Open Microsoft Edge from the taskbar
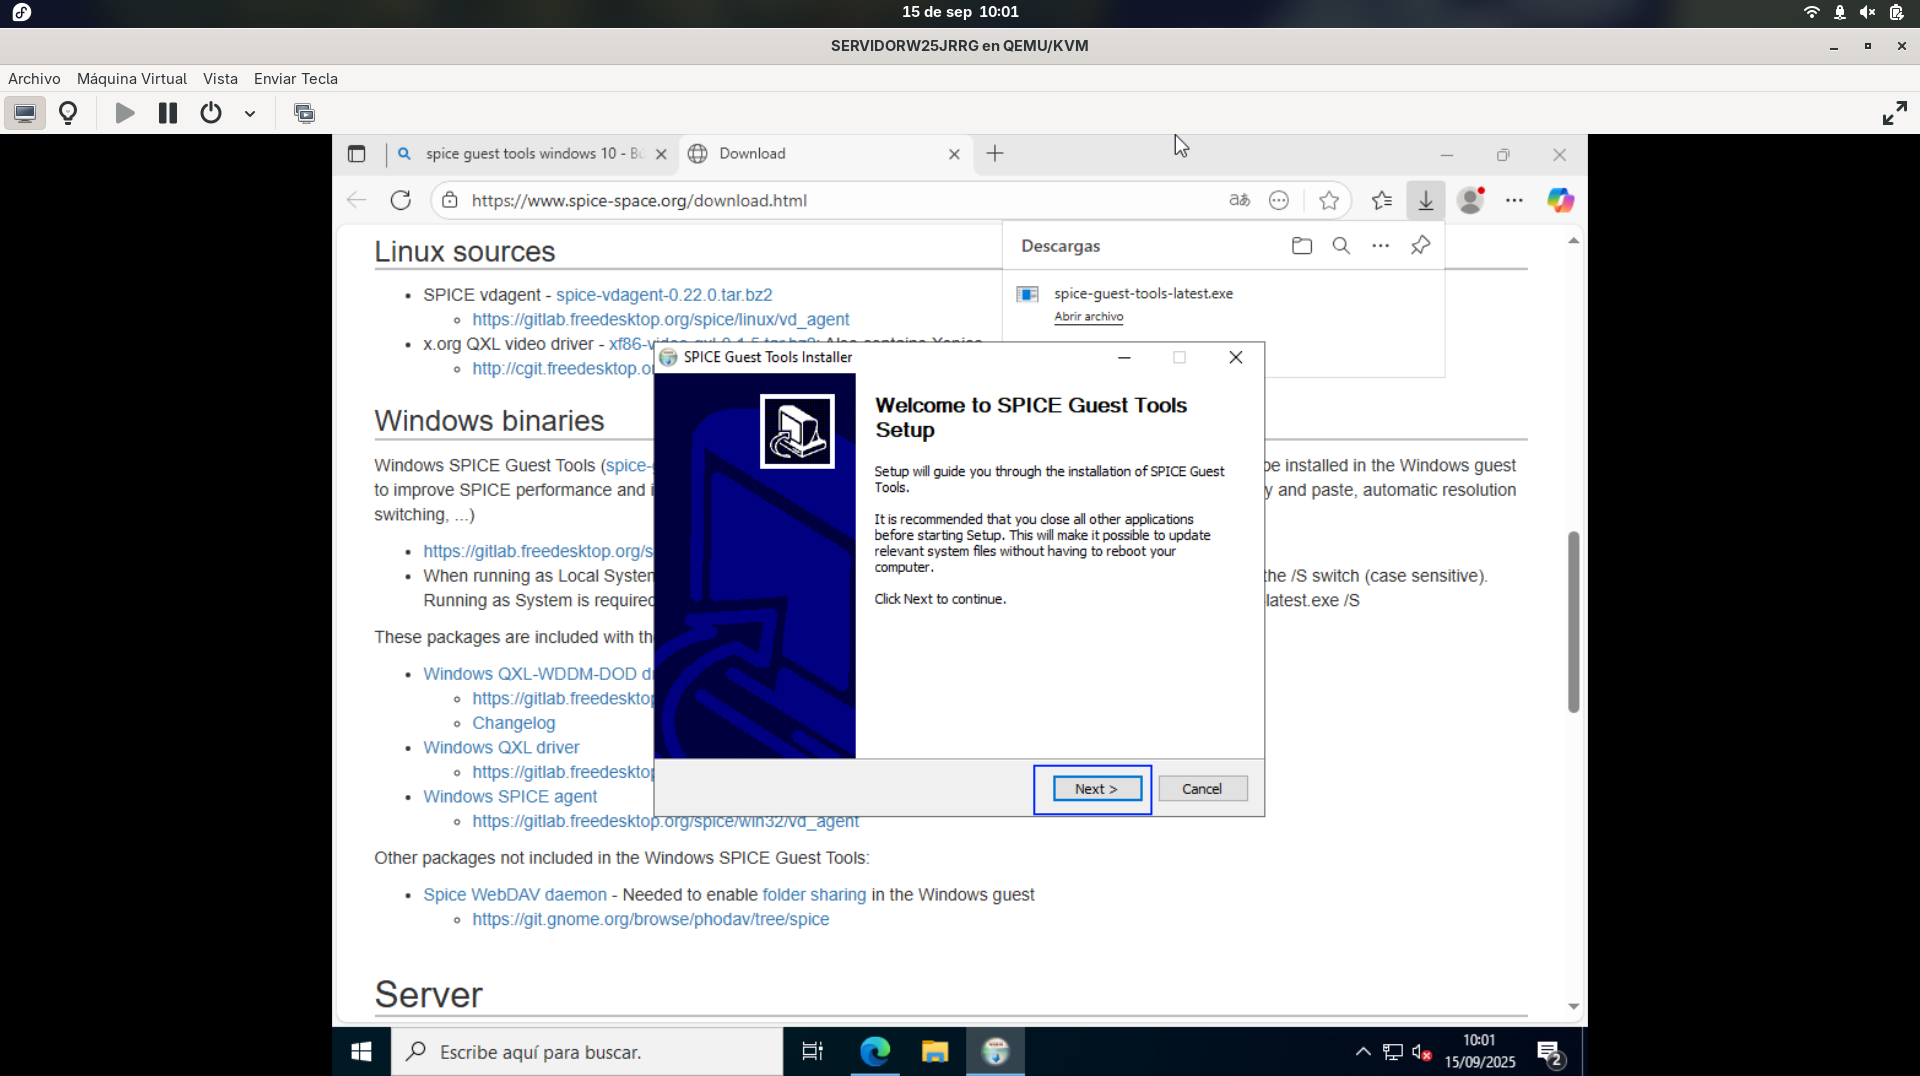Viewport: 1920px width, 1076px height. click(x=875, y=1052)
